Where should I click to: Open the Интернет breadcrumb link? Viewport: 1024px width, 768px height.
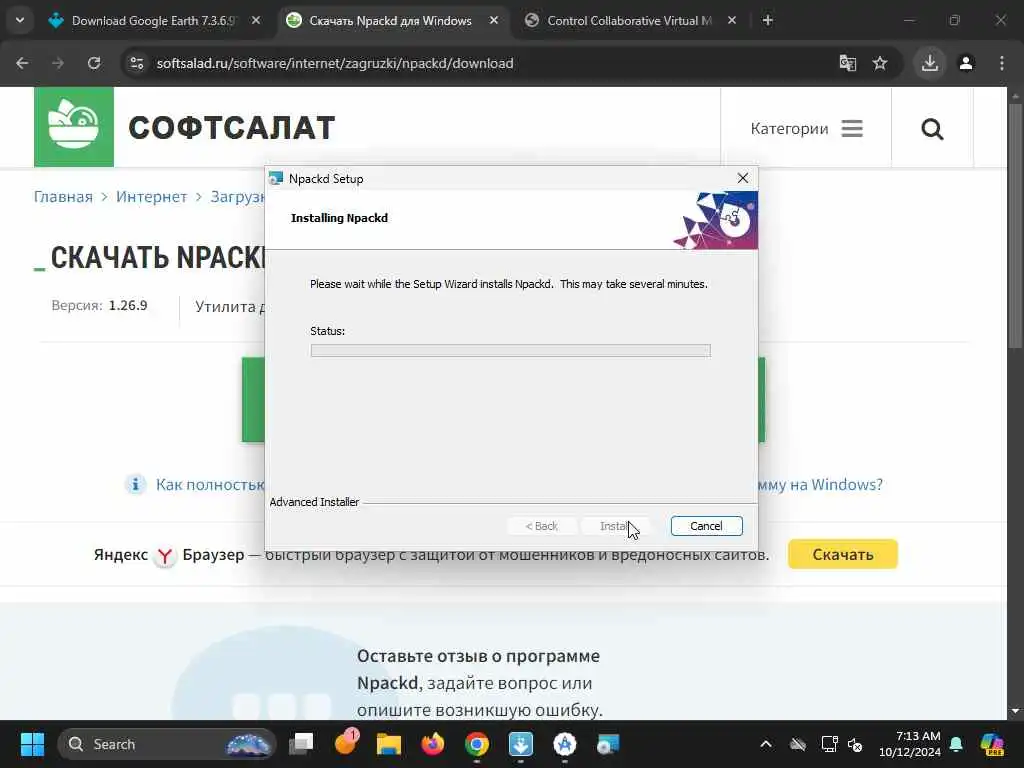(152, 197)
